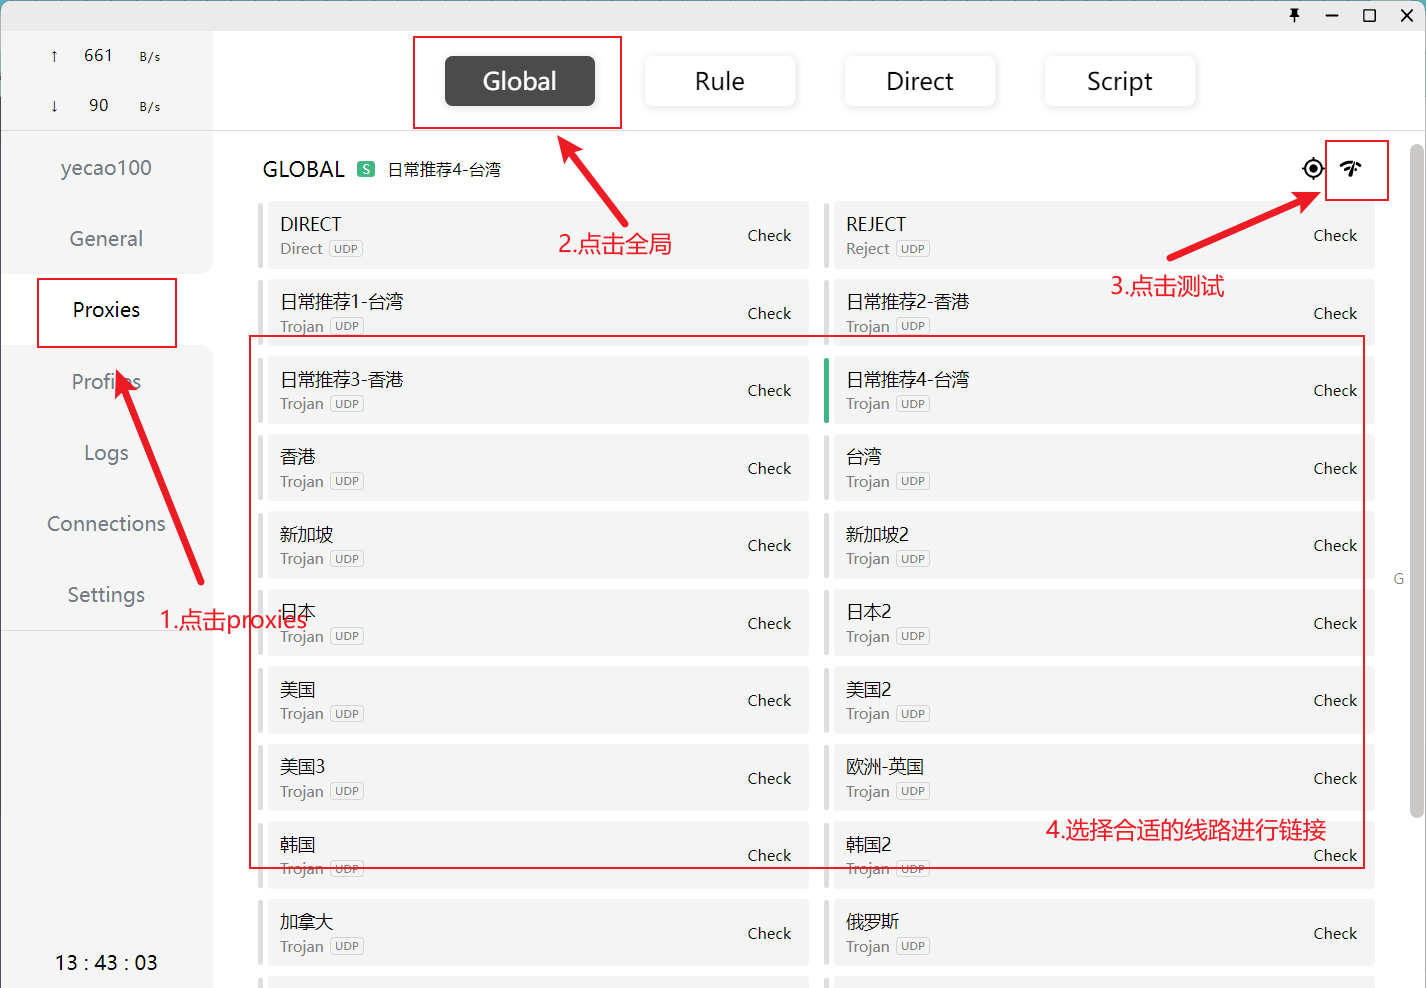Check latency of 欧洲-英国 proxy
This screenshot has width=1426, height=988.
(1335, 778)
